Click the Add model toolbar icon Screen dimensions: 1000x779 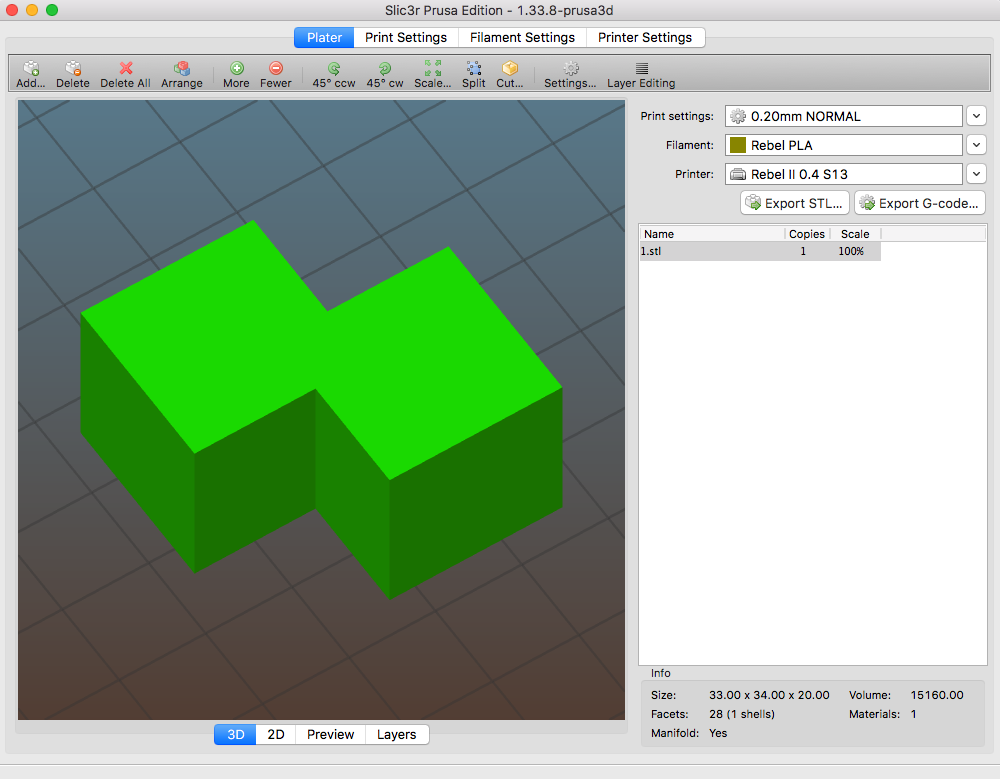(x=31, y=69)
